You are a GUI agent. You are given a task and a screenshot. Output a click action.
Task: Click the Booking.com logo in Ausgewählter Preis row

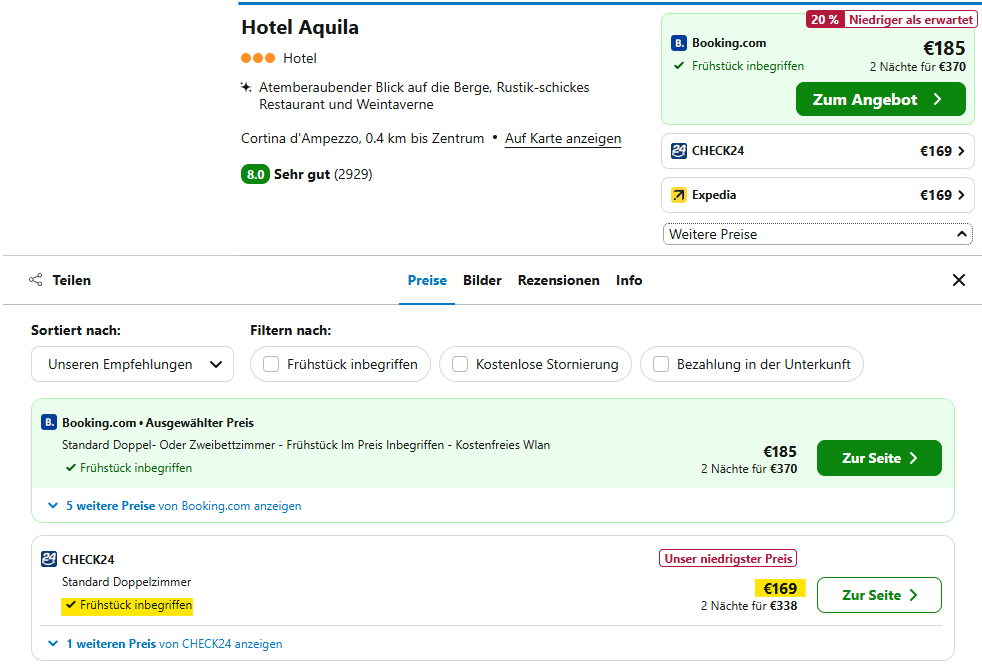point(49,423)
